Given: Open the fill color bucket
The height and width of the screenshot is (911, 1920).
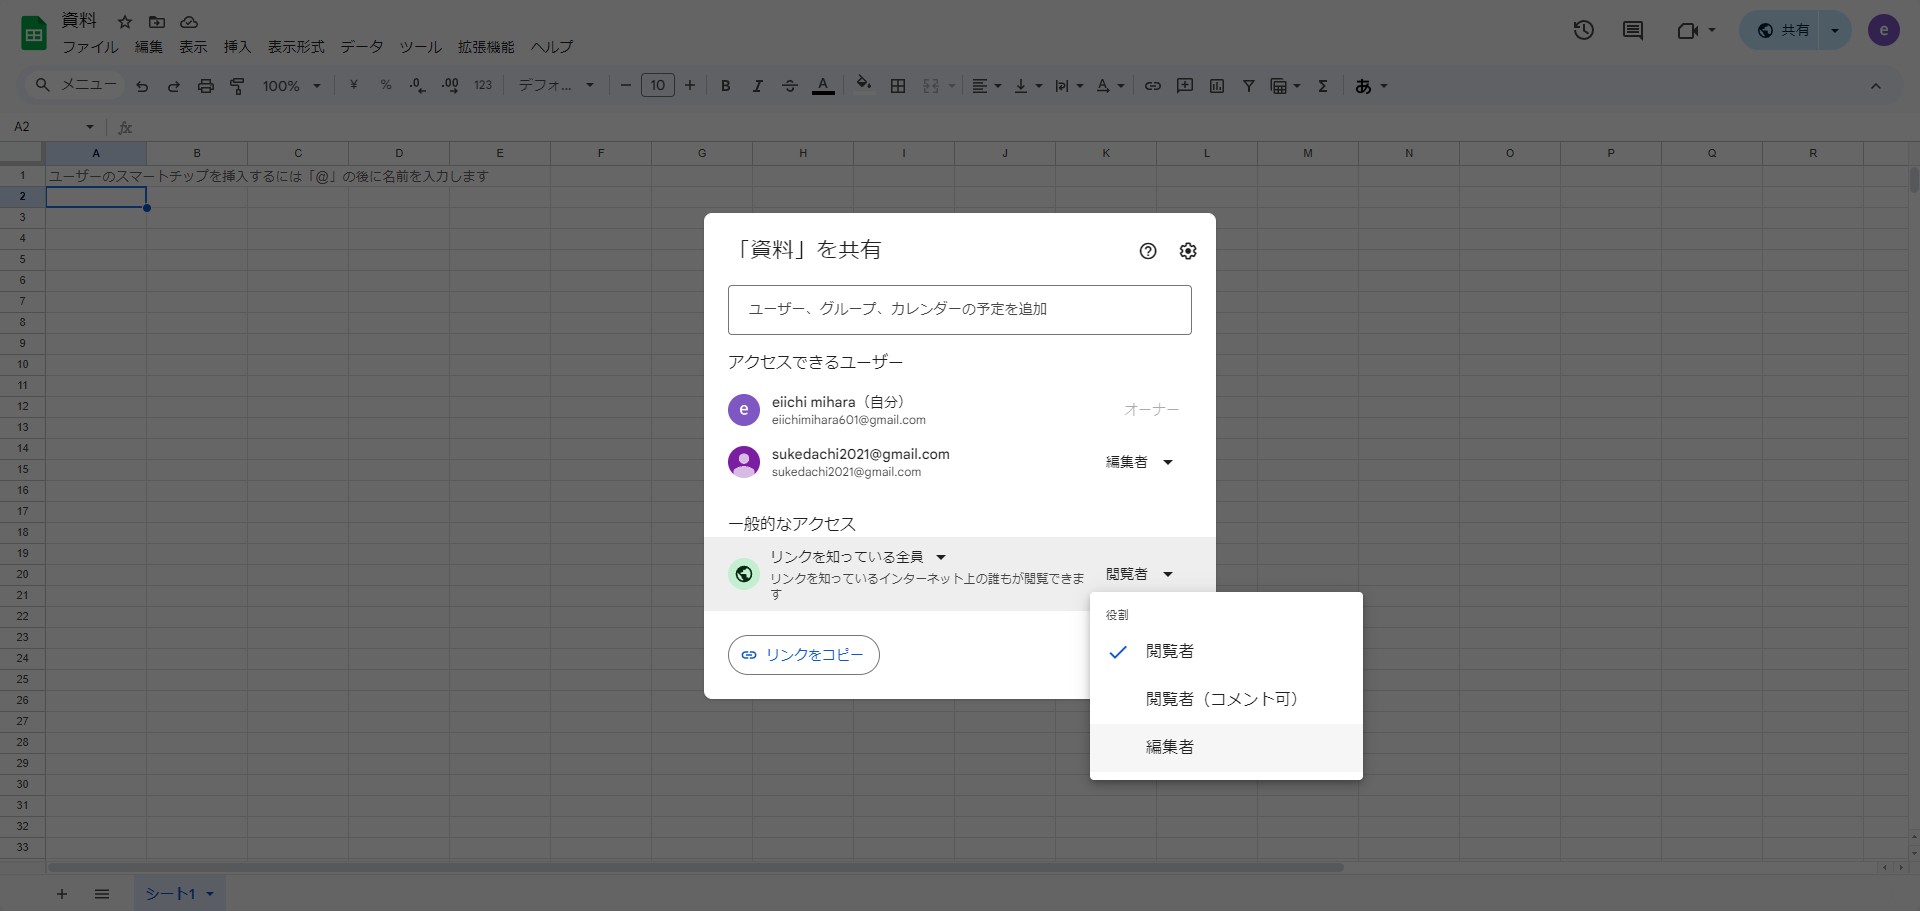Looking at the screenshot, I should click(864, 85).
